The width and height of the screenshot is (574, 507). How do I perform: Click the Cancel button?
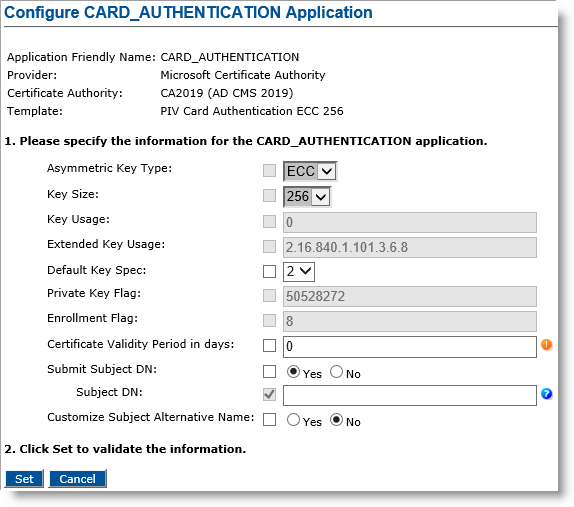pyautogui.click(x=77, y=479)
